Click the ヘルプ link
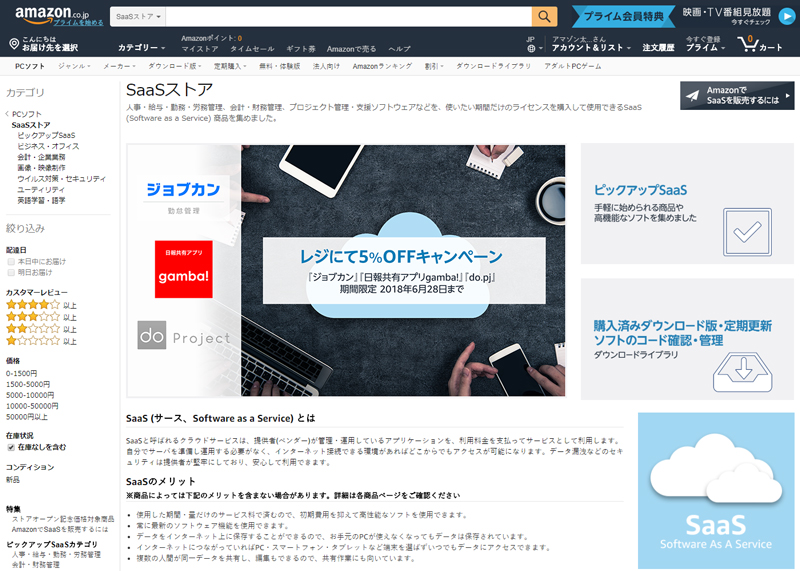 [399, 49]
